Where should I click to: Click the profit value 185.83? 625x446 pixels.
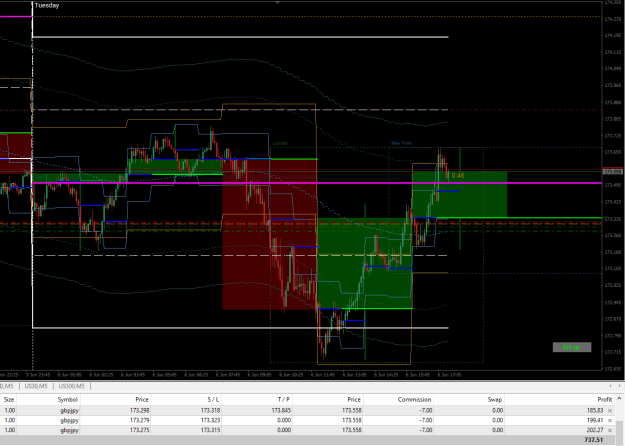[595, 411]
